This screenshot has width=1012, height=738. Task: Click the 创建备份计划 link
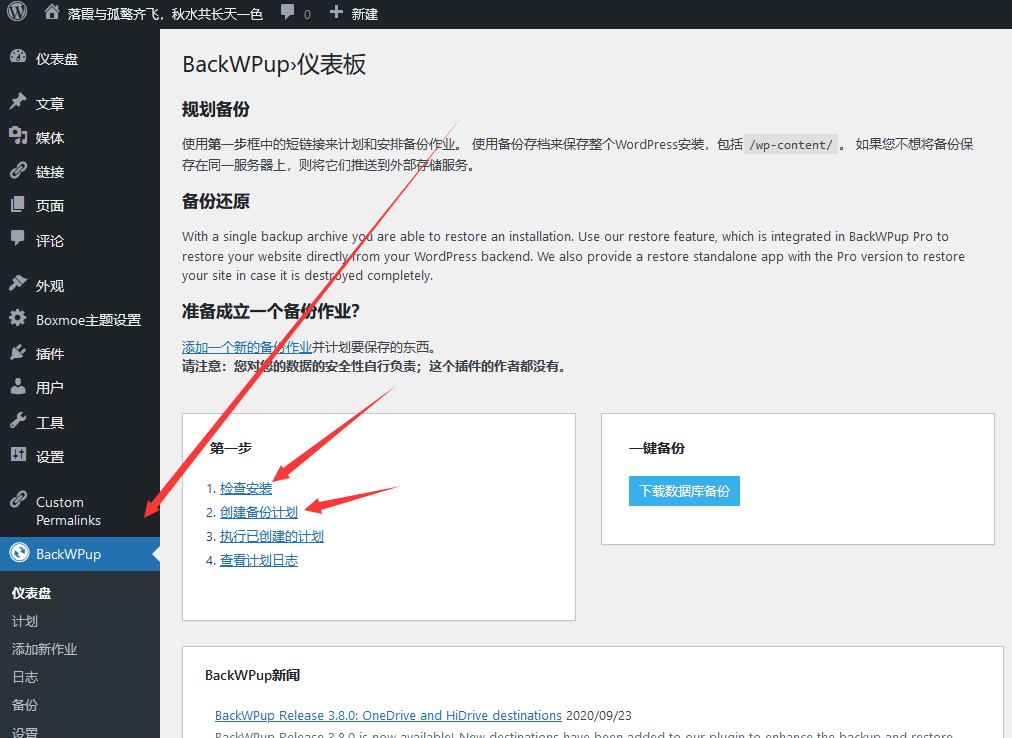click(259, 512)
